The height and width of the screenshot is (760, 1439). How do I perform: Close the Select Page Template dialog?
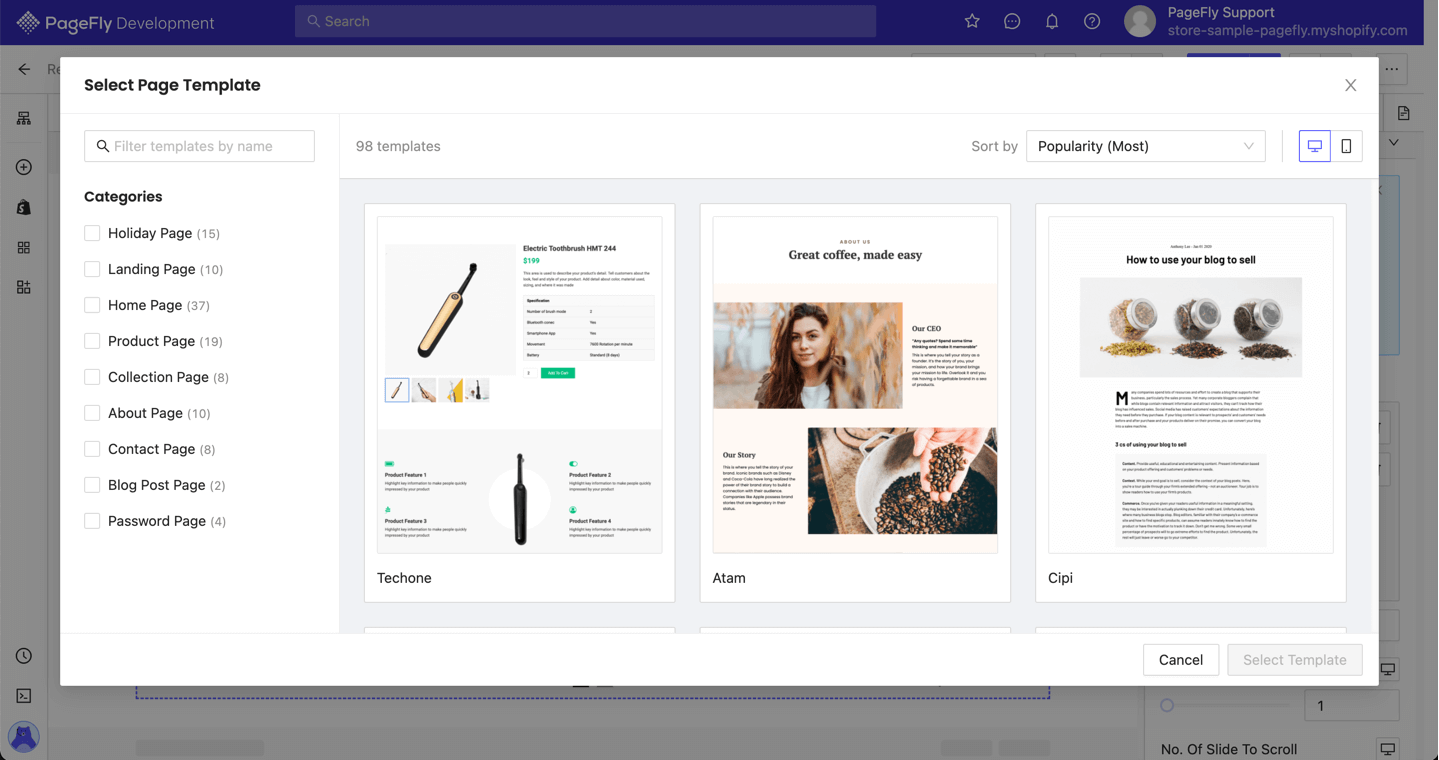pos(1351,85)
